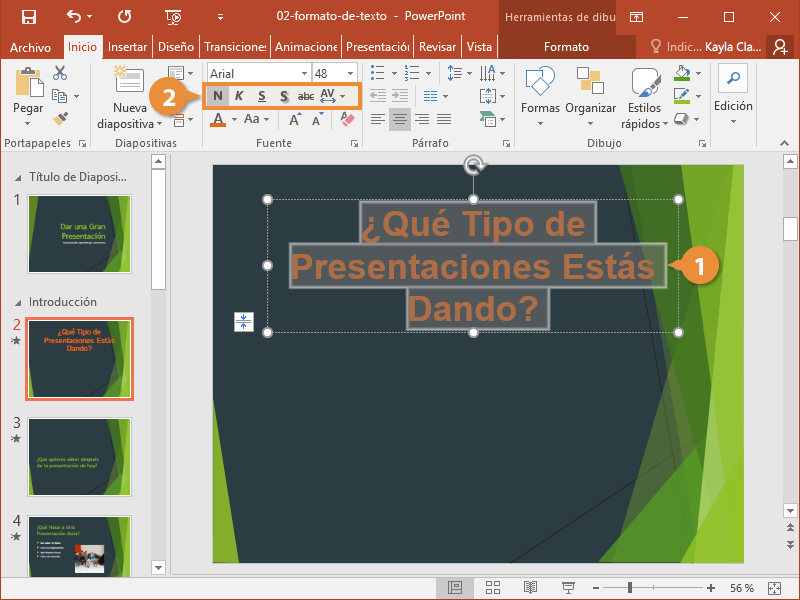This screenshot has width=800, height=600.
Task: Click the Save icon in the title bar
Action: [28, 17]
